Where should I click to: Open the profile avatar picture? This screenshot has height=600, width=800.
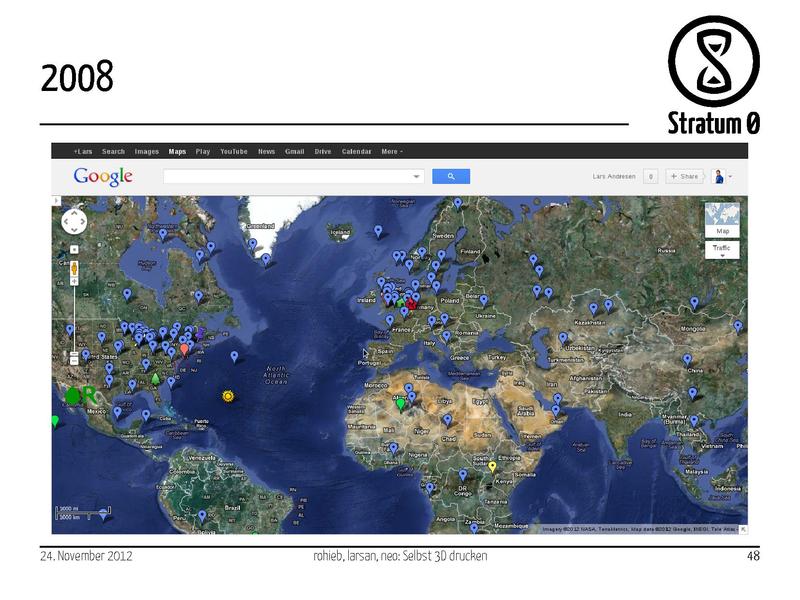click(x=718, y=176)
